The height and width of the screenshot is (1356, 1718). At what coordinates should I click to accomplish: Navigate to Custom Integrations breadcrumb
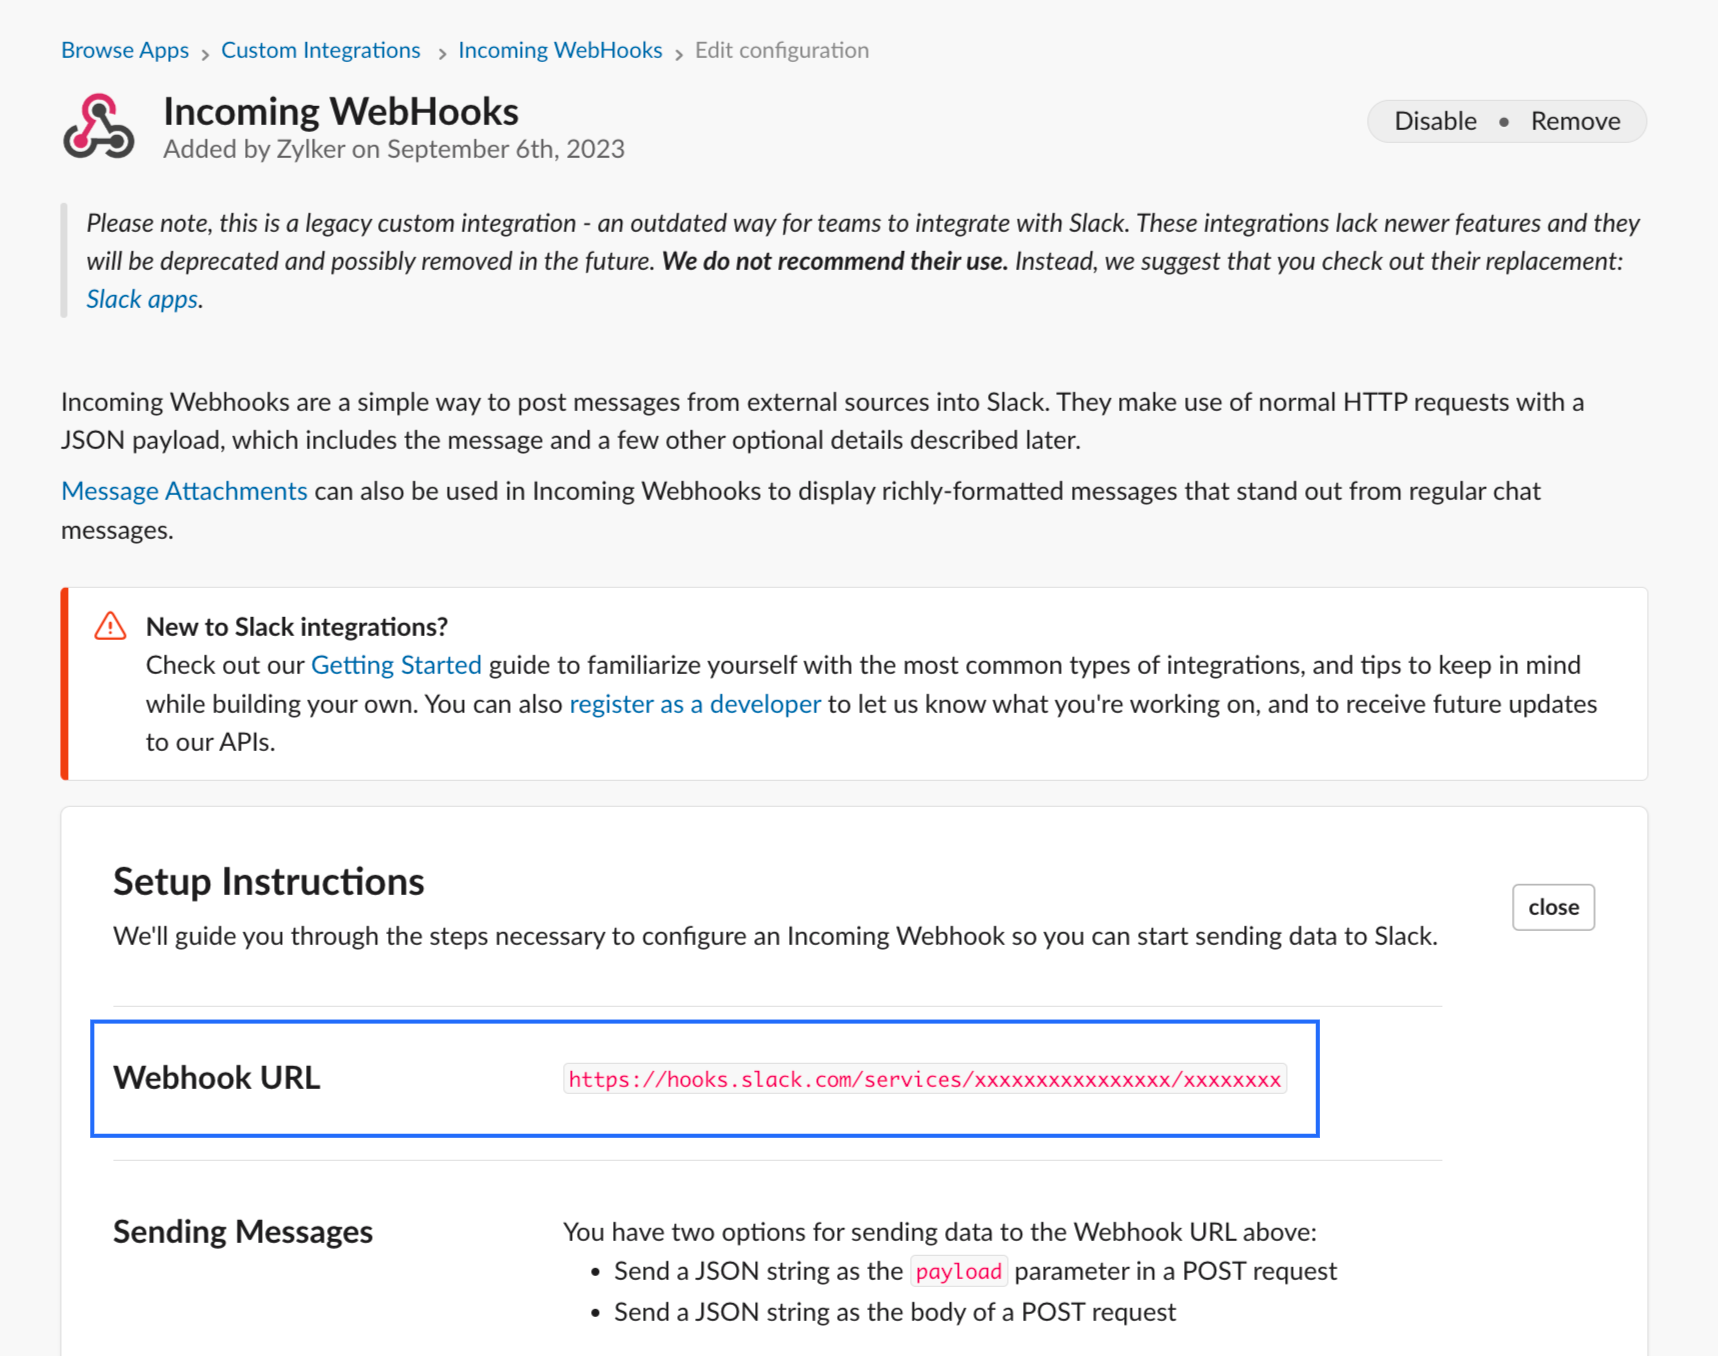pos(321,49)
